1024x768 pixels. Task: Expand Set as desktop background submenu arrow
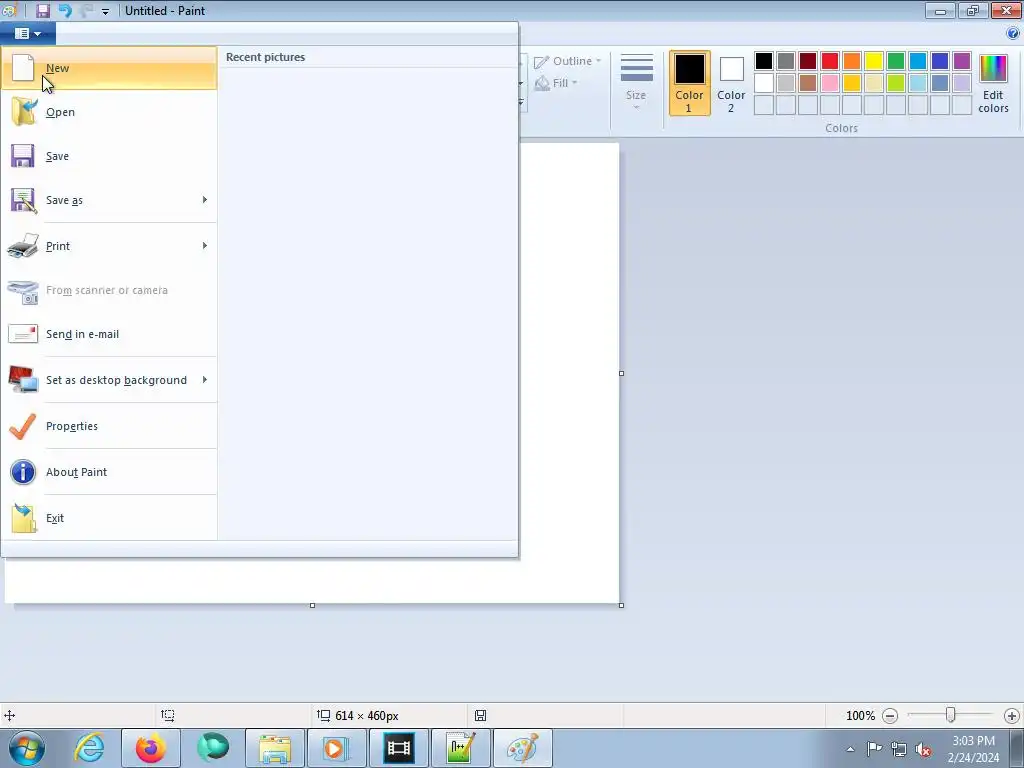tap(205, 380)
